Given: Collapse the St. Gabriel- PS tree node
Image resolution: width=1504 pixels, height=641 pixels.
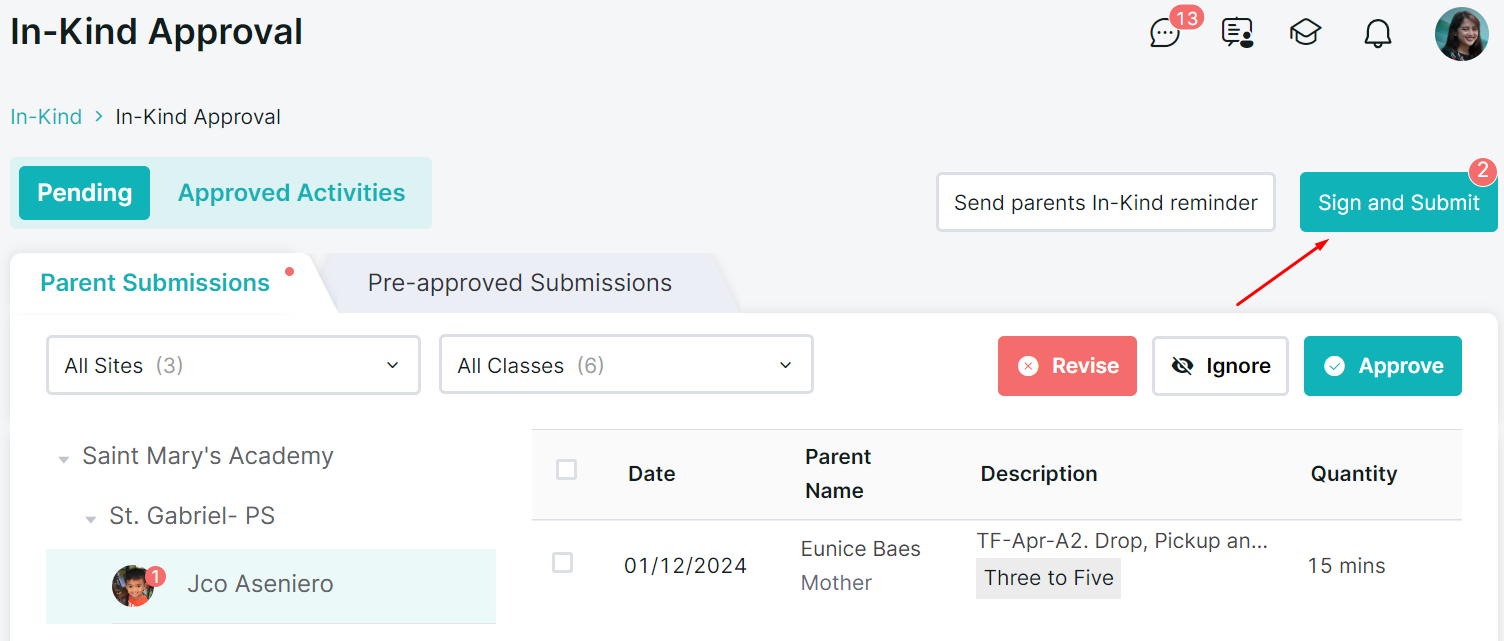Looking at the screenshot, I should 91,519.
